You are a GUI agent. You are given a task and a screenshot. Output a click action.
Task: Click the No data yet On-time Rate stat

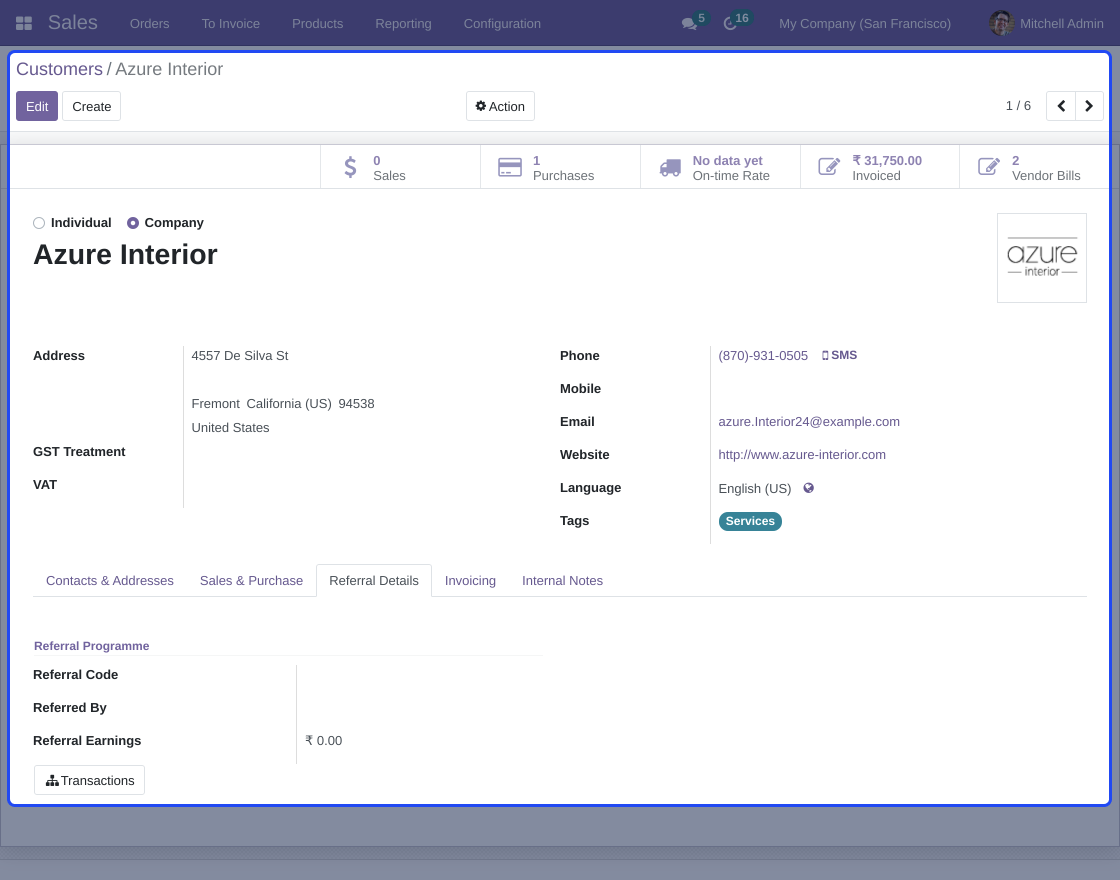[x=720, y=167]
